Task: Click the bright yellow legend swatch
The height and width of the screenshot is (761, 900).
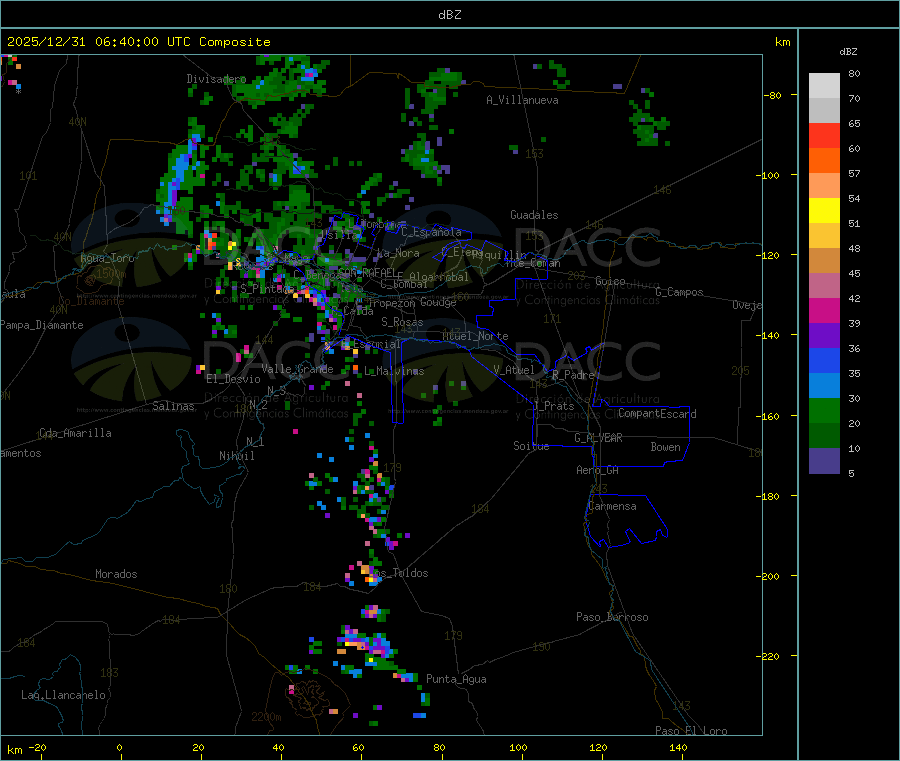Action: 824,211
